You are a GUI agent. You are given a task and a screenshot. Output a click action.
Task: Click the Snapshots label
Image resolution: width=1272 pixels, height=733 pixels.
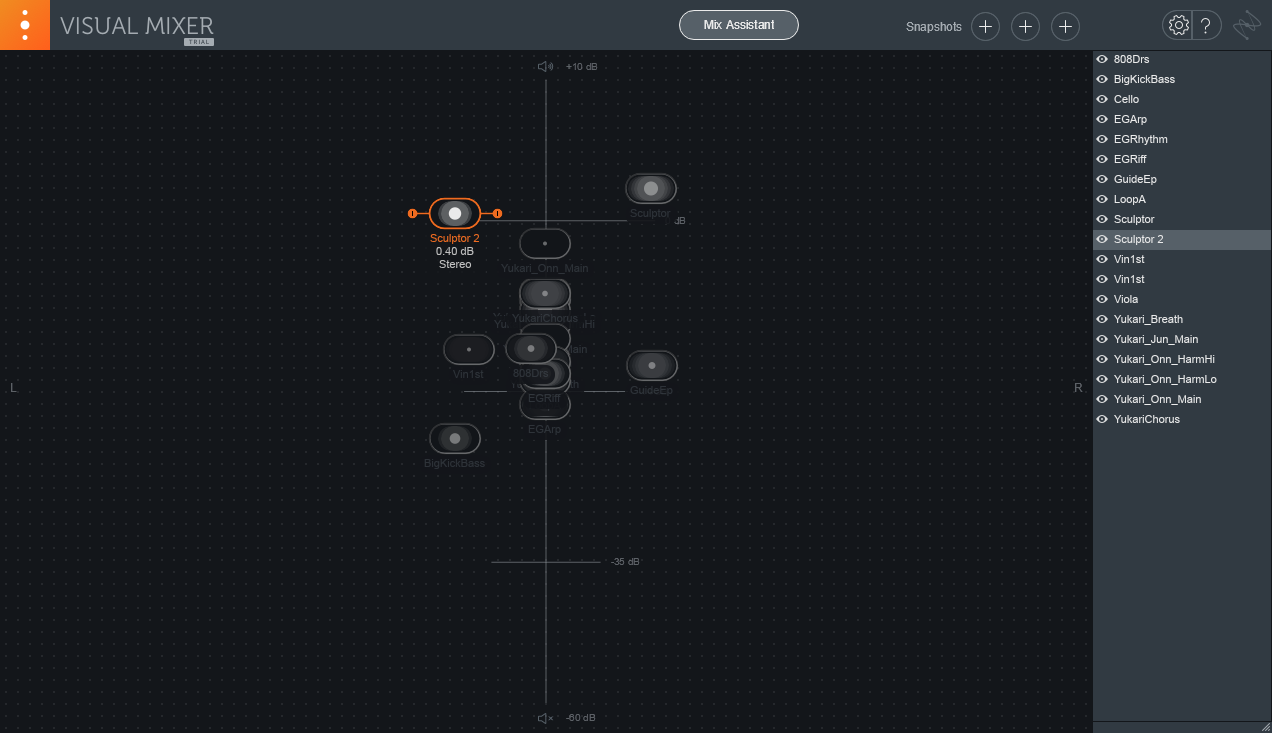click(934, 27)
